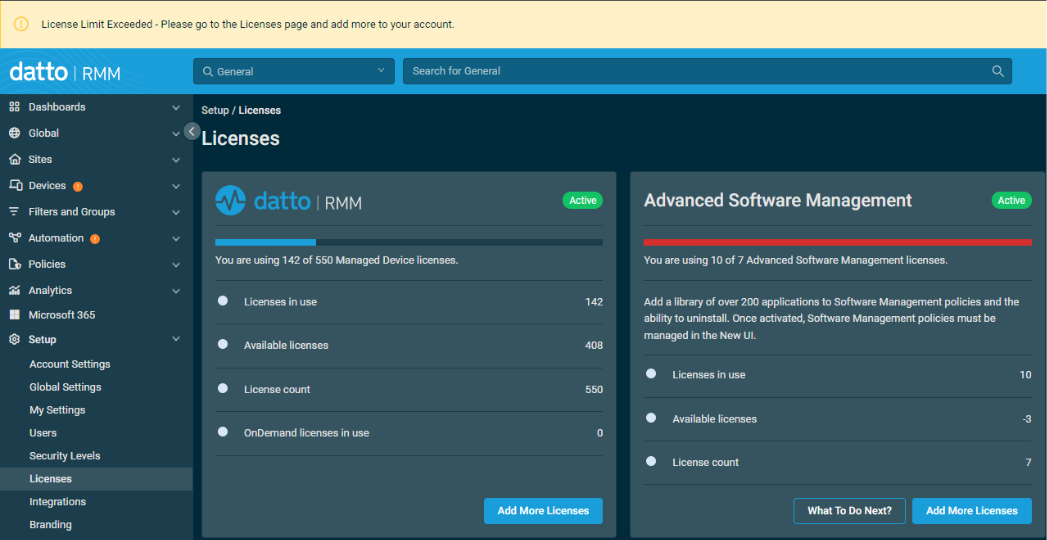The image size is (1047, 540).
Task: Click the Automation workflow icon in sidebar
Action: (14, 238)
